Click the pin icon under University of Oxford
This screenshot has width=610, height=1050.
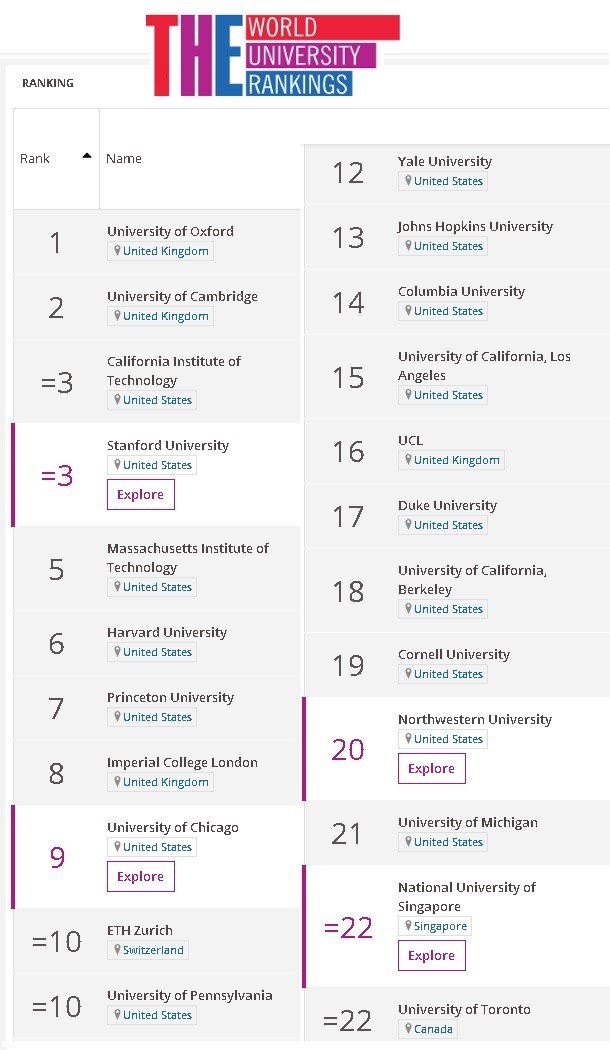click(x=116, y=251)
